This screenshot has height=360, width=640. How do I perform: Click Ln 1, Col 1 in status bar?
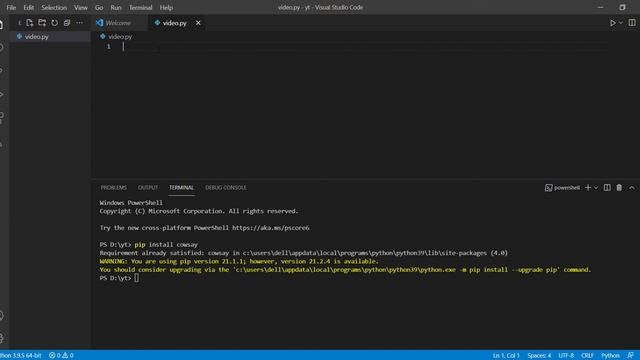[x=506, y=356]
